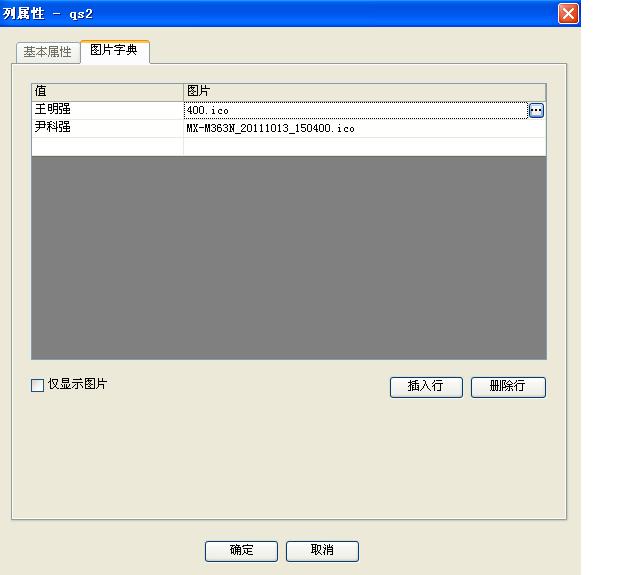Screen dimensions: 640x575
Task: Select the 图片字典 tab
Action: click(x=115, y=51)
